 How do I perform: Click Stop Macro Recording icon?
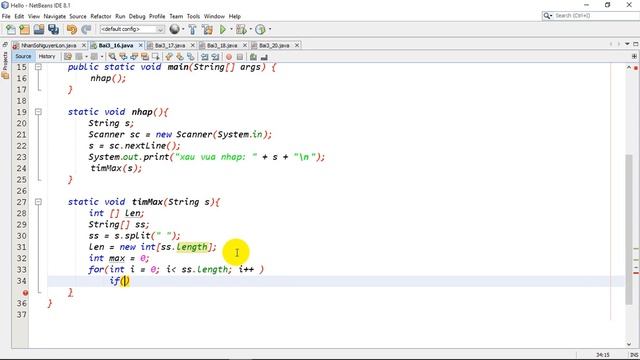point(240,57)
